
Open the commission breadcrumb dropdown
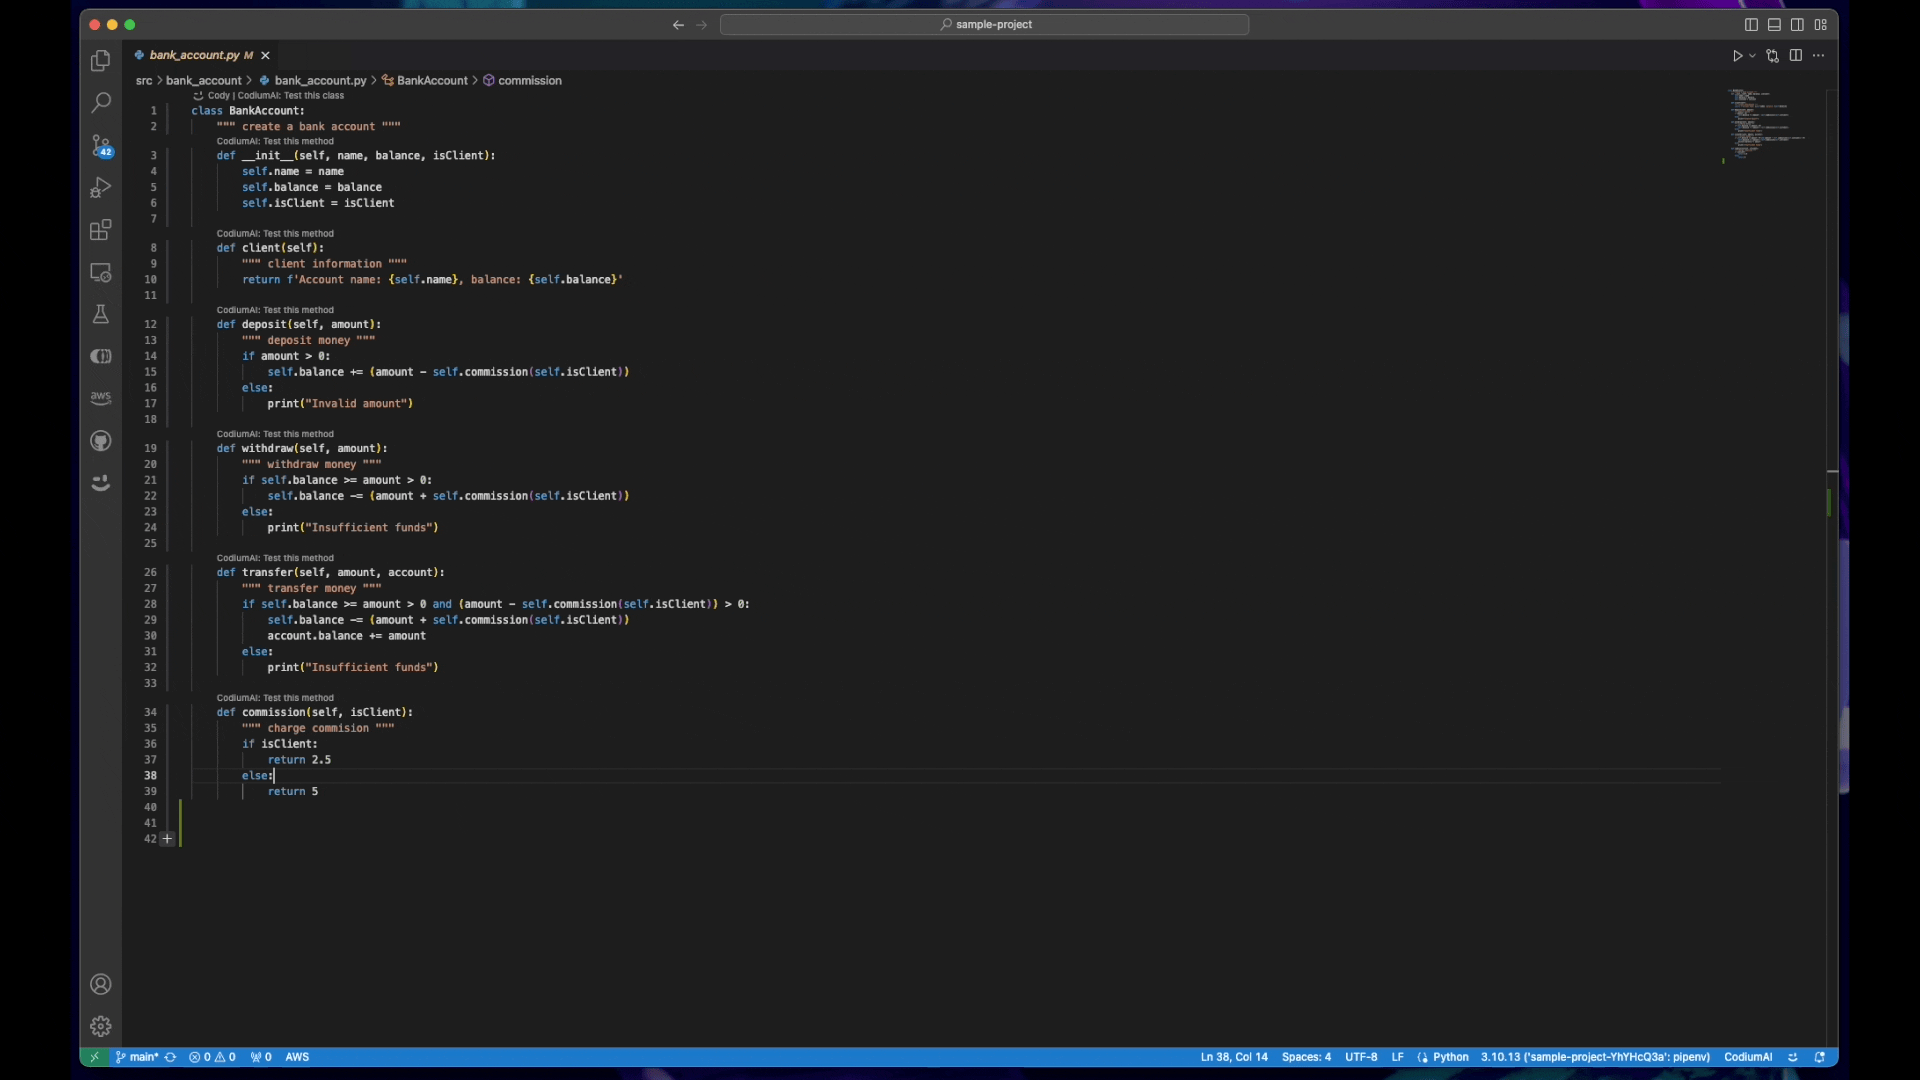pyautogui.click(x=529, y=80)
